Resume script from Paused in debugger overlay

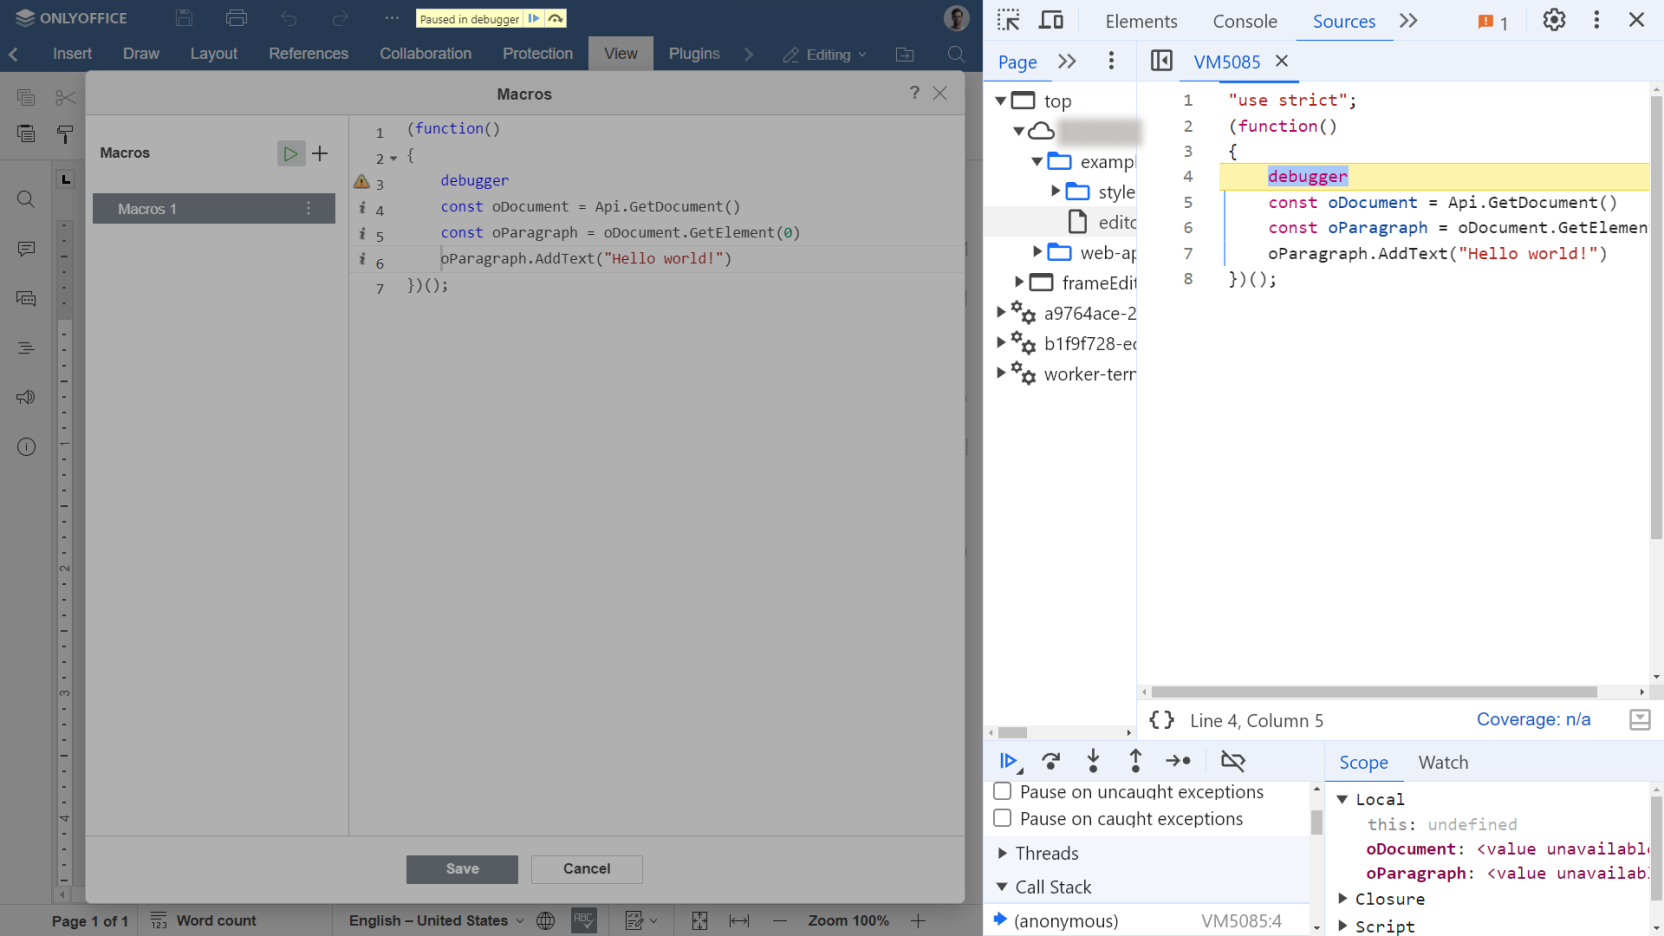(x=534, y=19)
